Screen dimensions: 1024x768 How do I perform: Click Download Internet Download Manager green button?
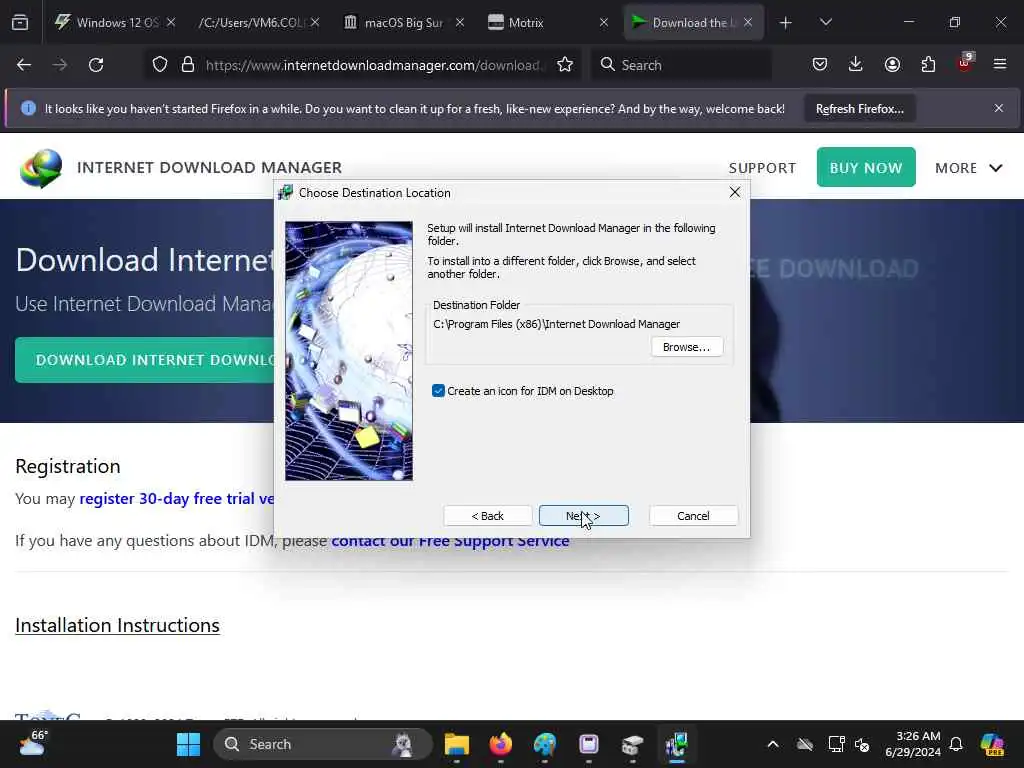coord(145,360)
